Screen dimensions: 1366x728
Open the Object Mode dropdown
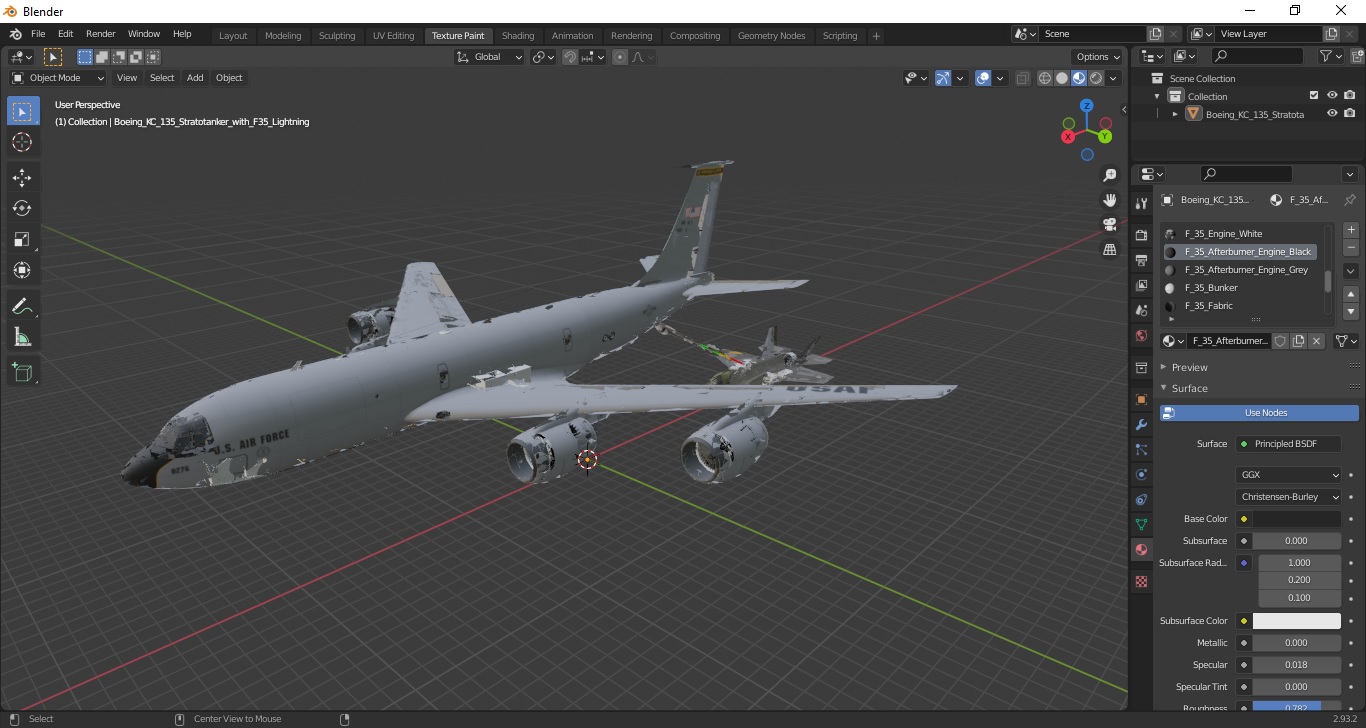(58, 78)
